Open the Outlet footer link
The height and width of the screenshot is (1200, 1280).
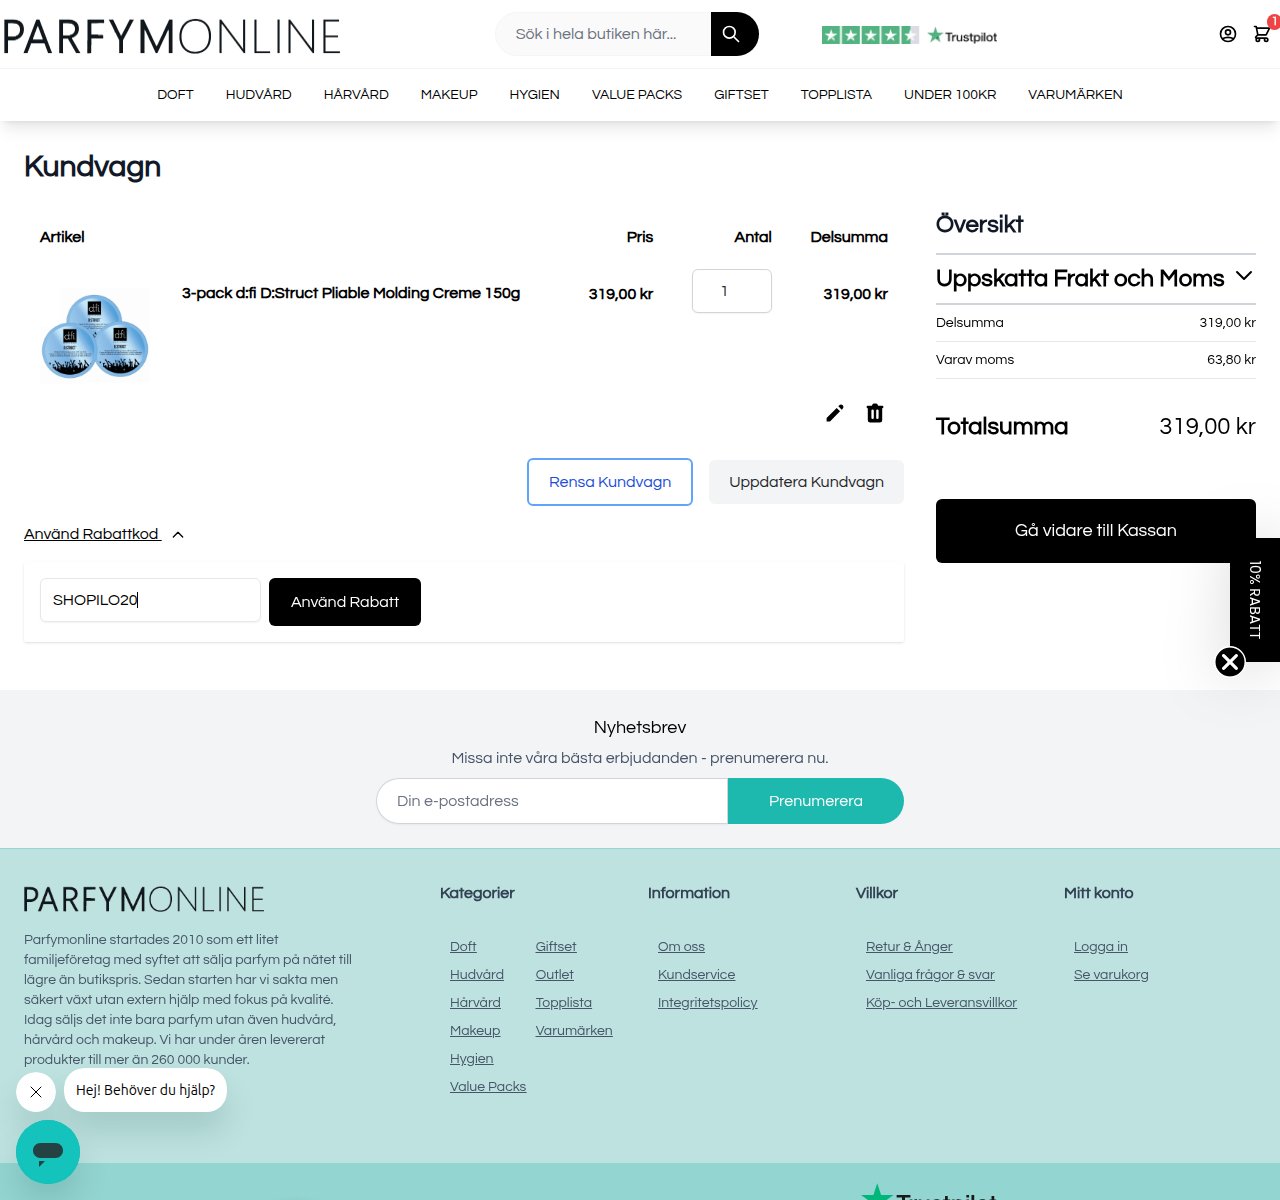point(555,975)
